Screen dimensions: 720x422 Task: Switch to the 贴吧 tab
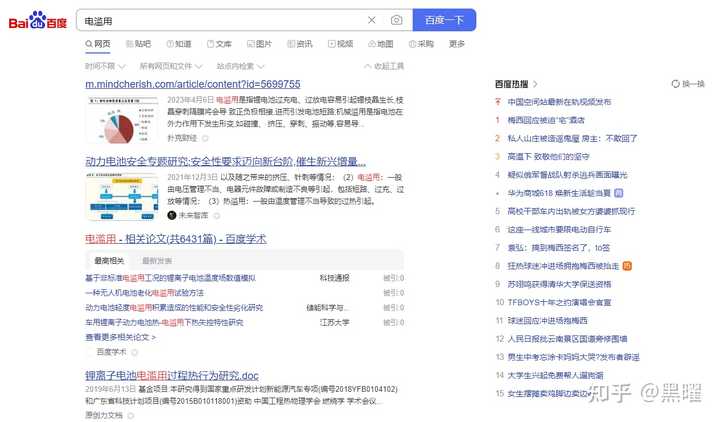pyautogui.click(x=138, y=44)
